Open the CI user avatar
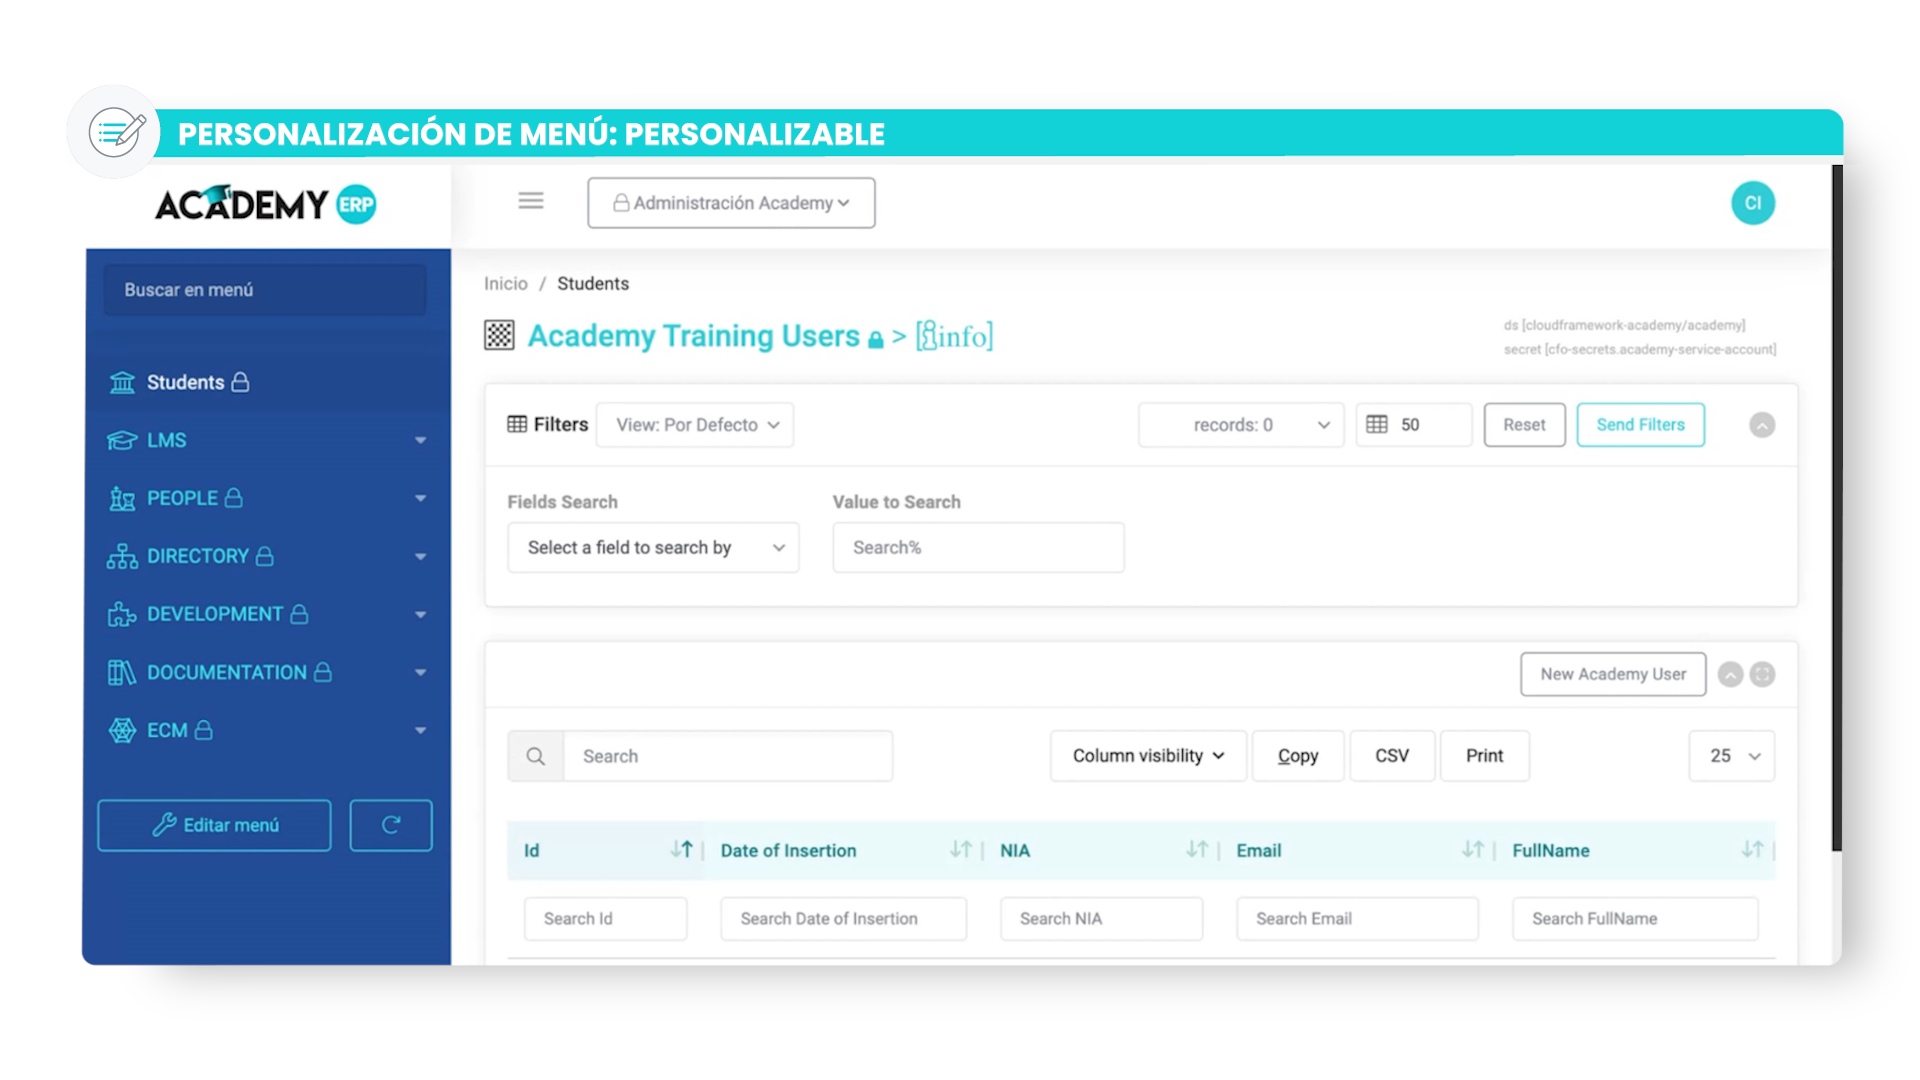 1753,203
